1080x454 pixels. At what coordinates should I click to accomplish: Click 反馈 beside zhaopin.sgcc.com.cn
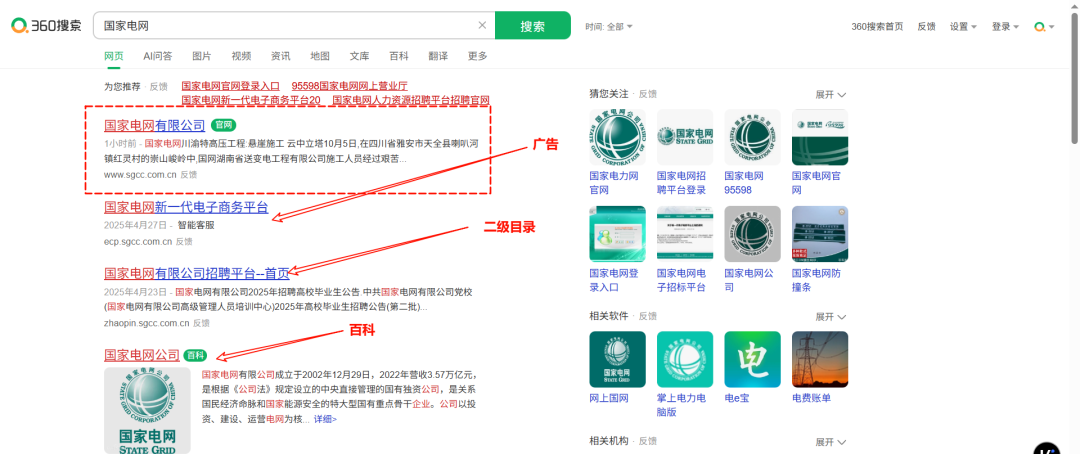(x=201, y=322)
